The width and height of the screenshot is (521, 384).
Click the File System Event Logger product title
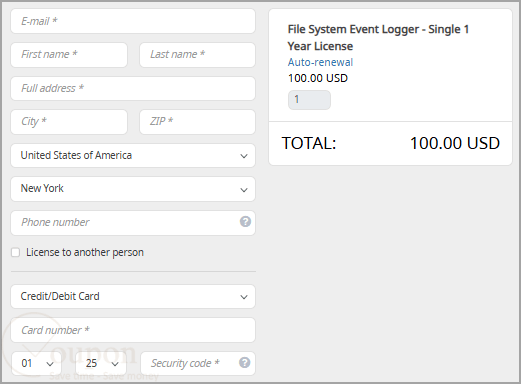(378, 38)
